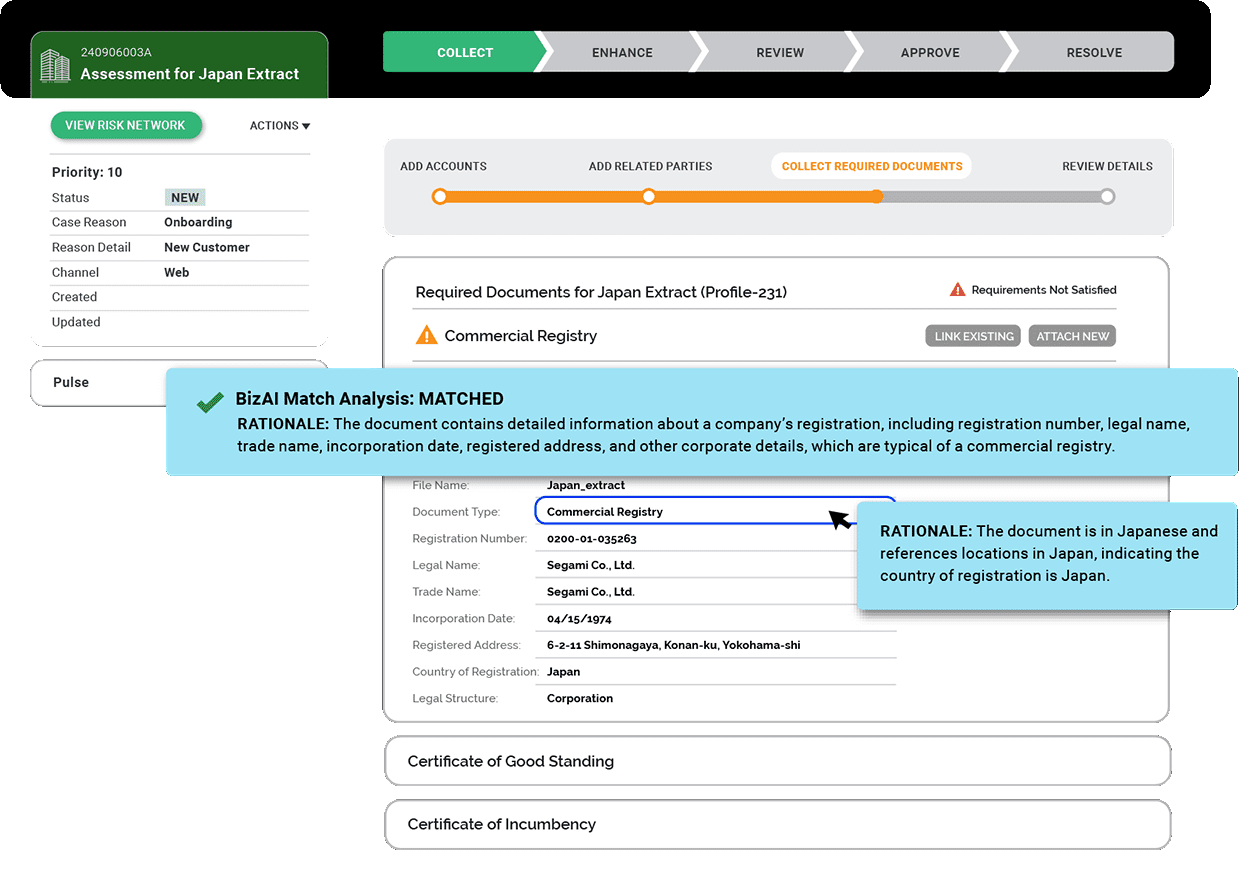Click the ATTACH NEW button
The image size is (1256, 870).
click(x=1072, y=336)
